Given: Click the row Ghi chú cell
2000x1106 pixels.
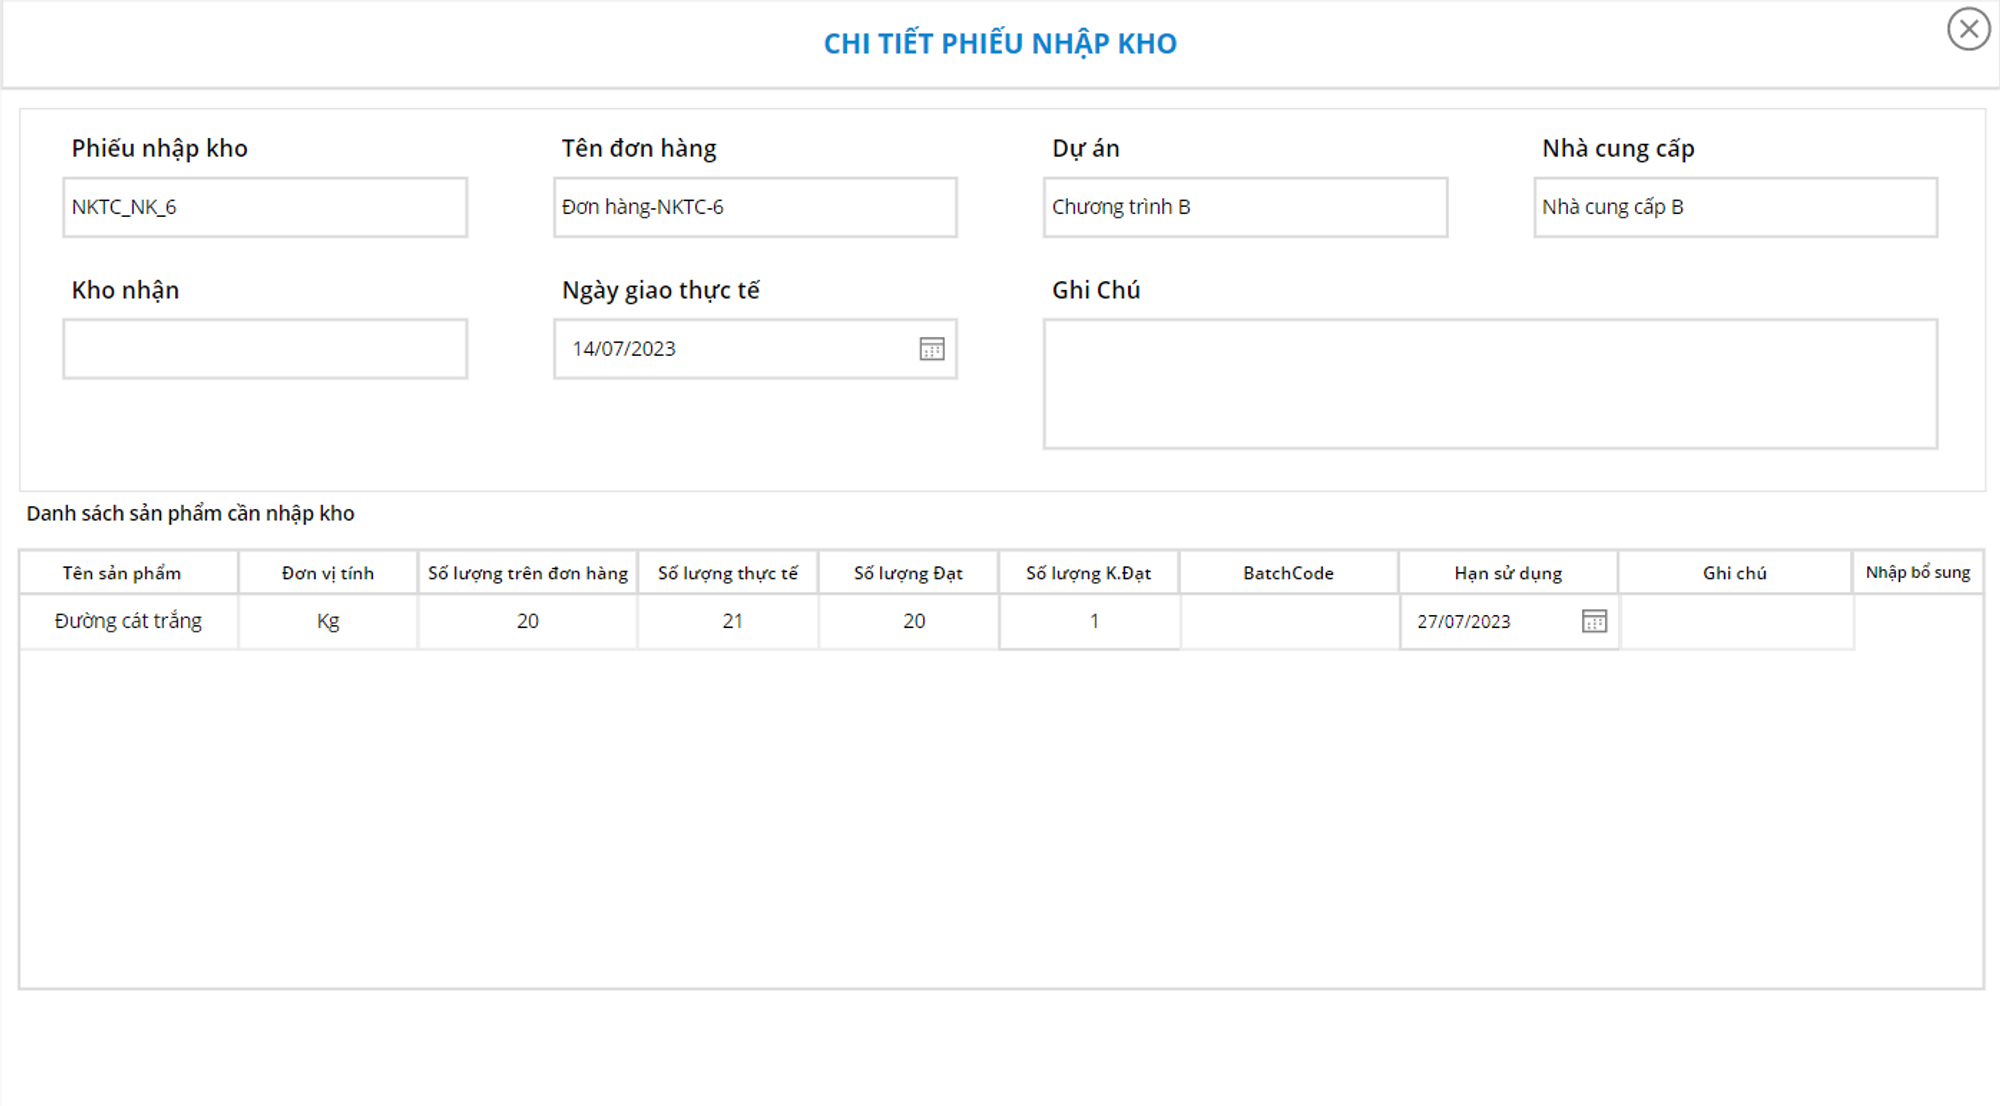Looking at the screenshot, I should 1735,621.
